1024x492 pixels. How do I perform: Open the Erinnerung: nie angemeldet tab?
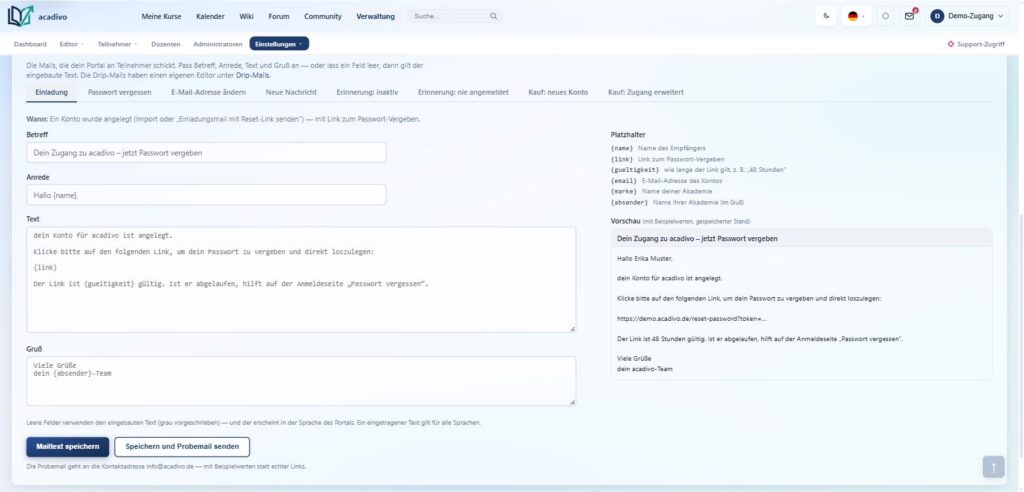(463, 92)
